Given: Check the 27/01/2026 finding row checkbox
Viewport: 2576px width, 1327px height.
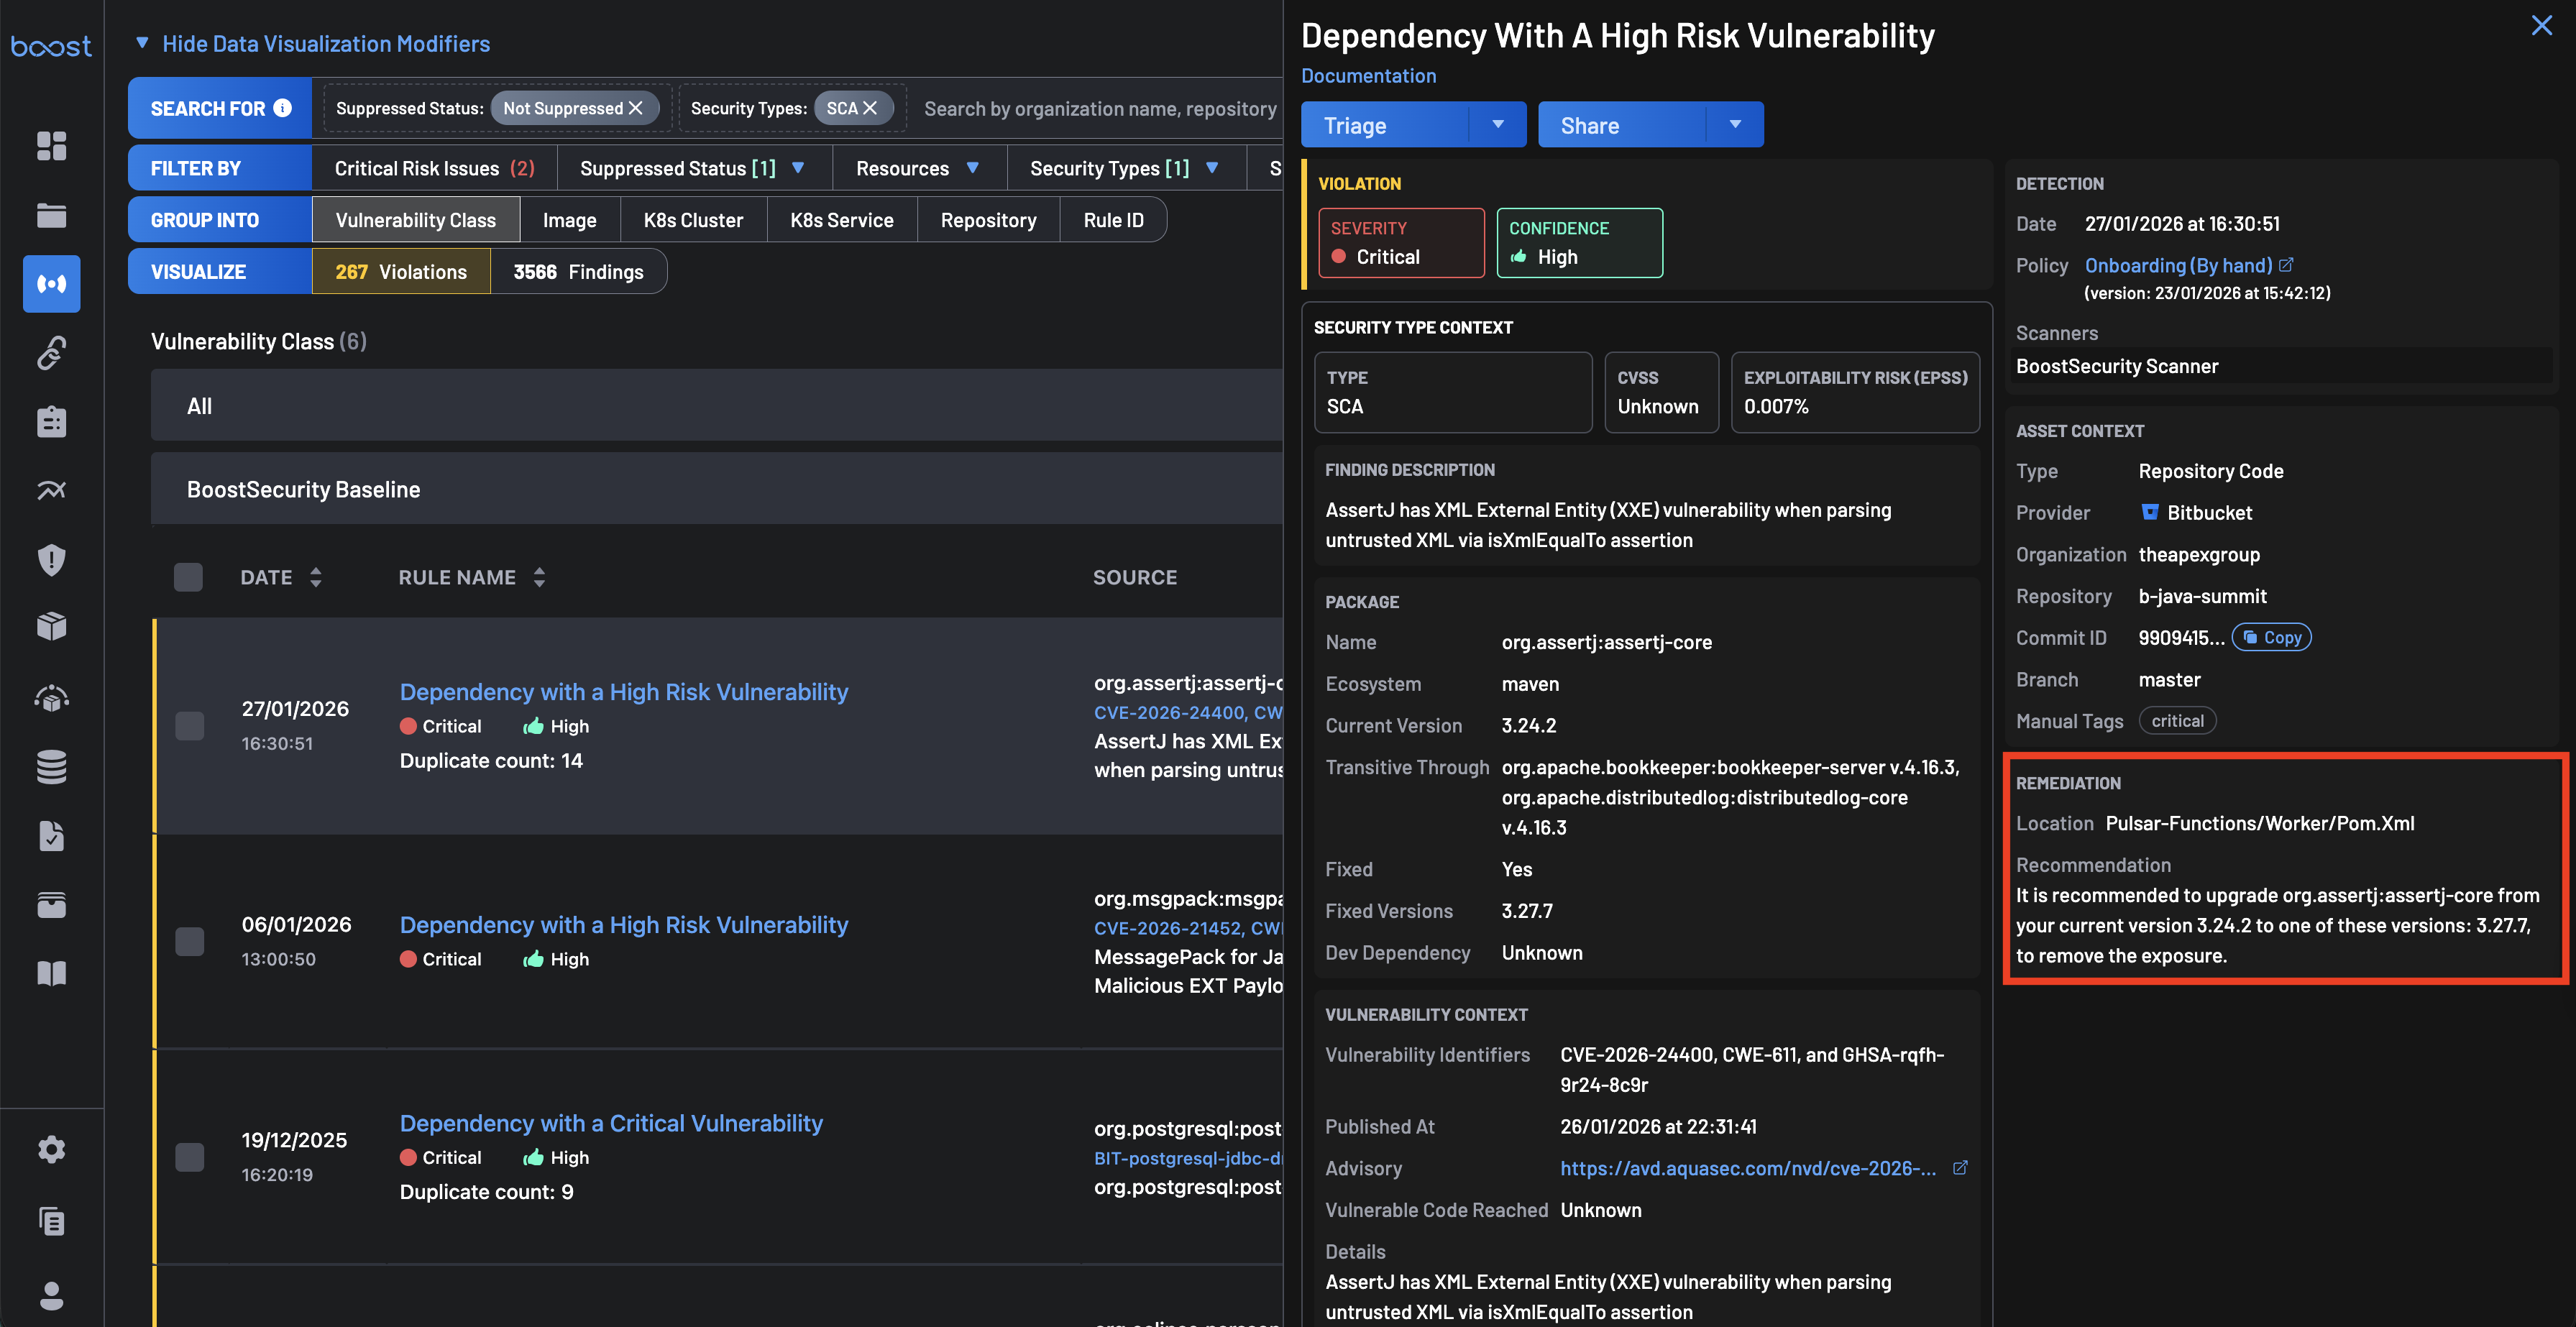Looking at the screenshot, I should click(189, 725).
